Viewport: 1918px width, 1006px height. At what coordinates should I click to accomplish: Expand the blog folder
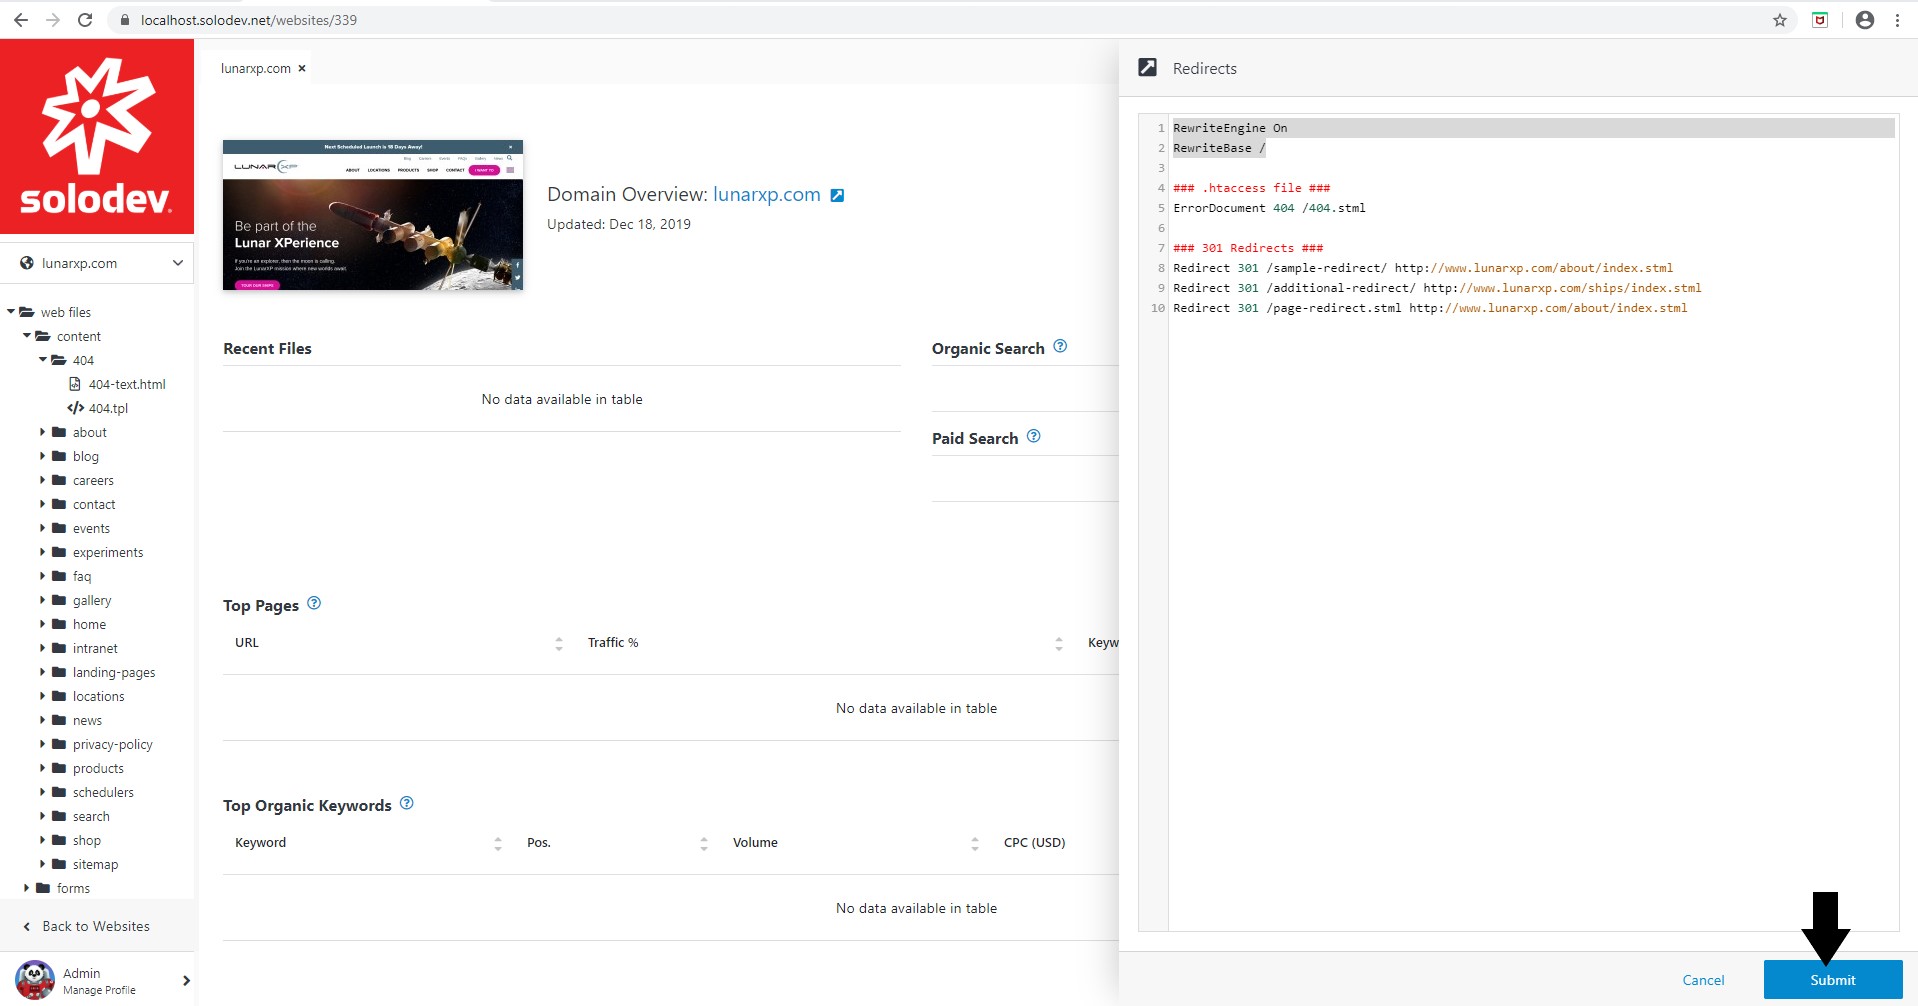43,456
